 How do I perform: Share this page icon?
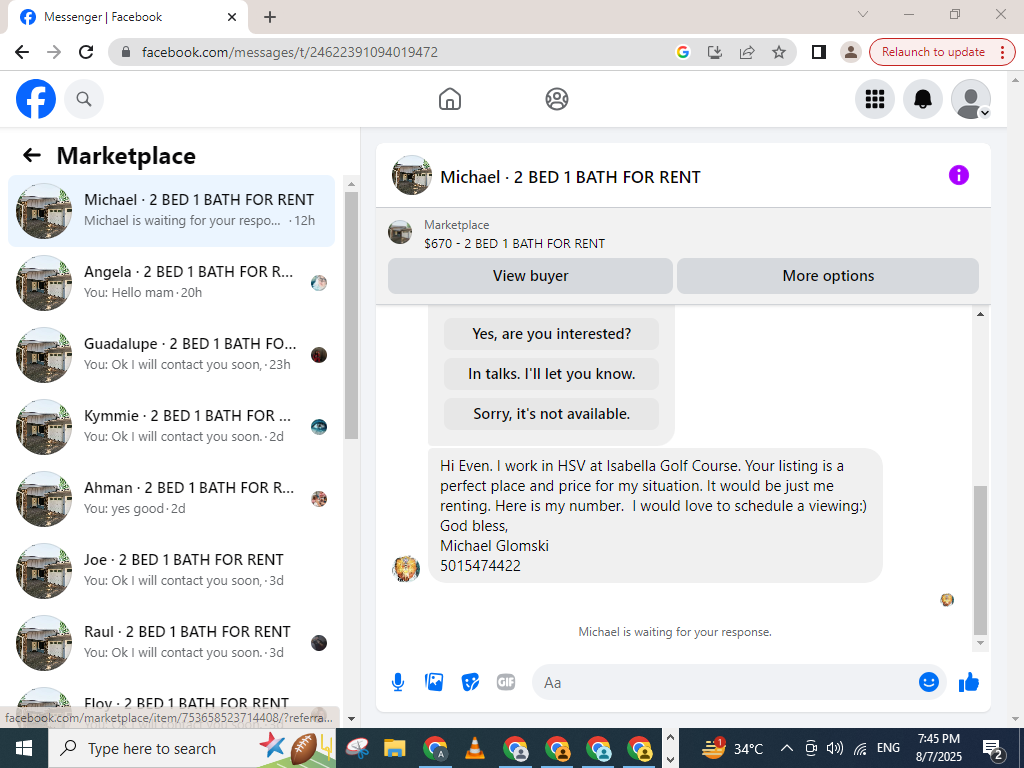746,52
